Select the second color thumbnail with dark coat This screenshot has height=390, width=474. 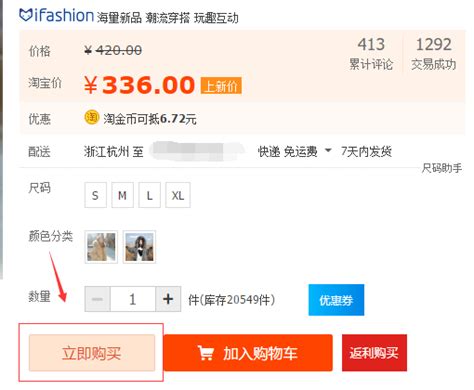139,247
